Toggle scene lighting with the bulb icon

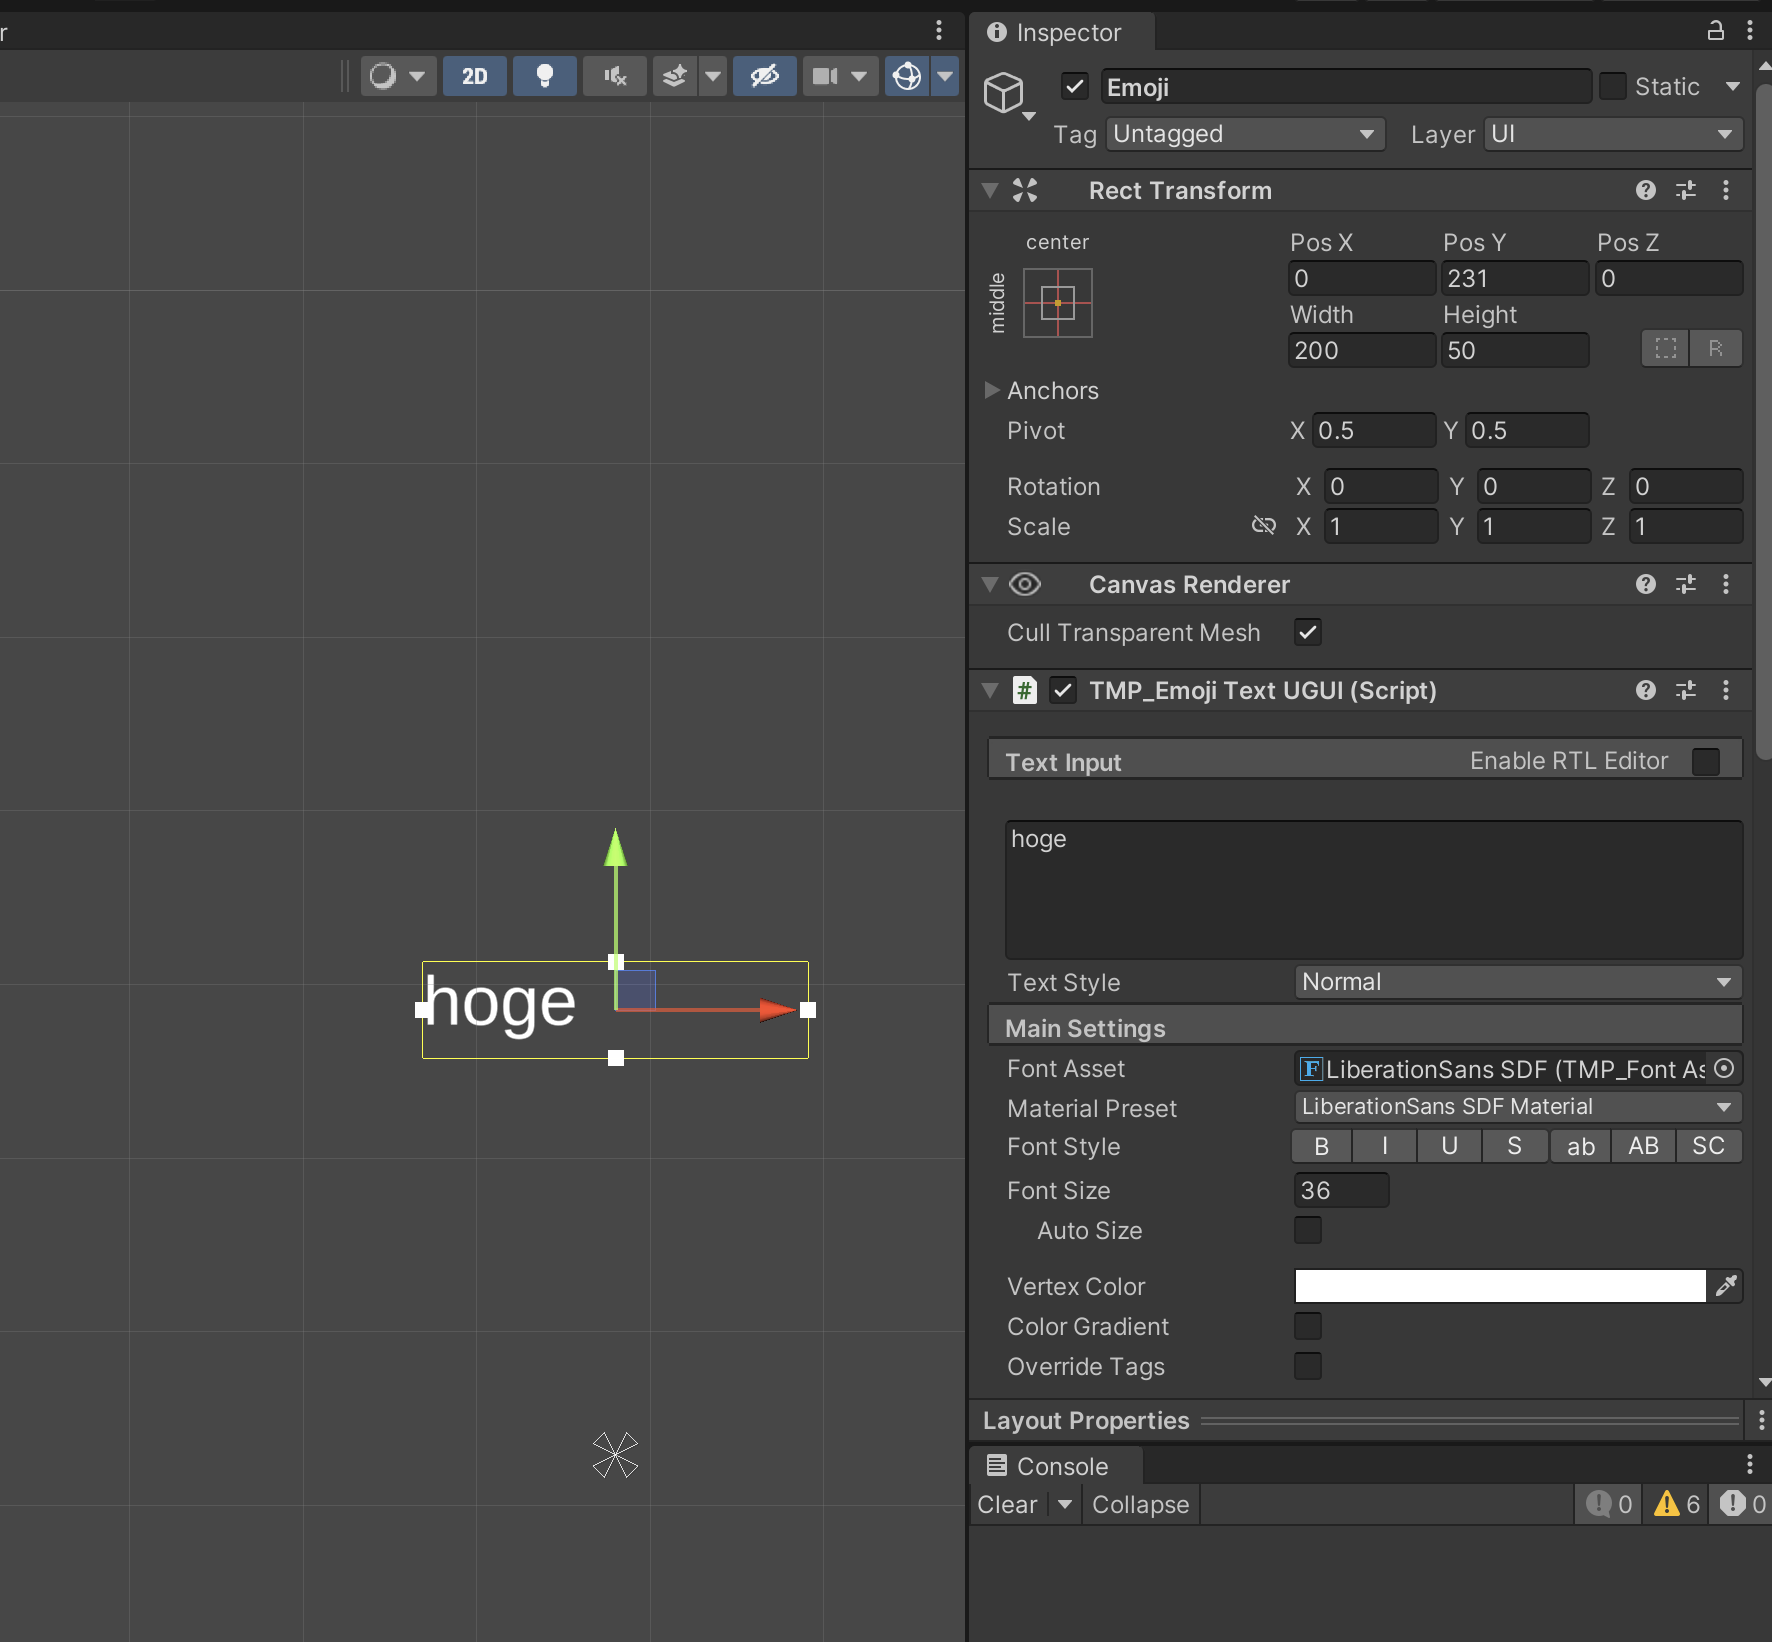point(544,76)
